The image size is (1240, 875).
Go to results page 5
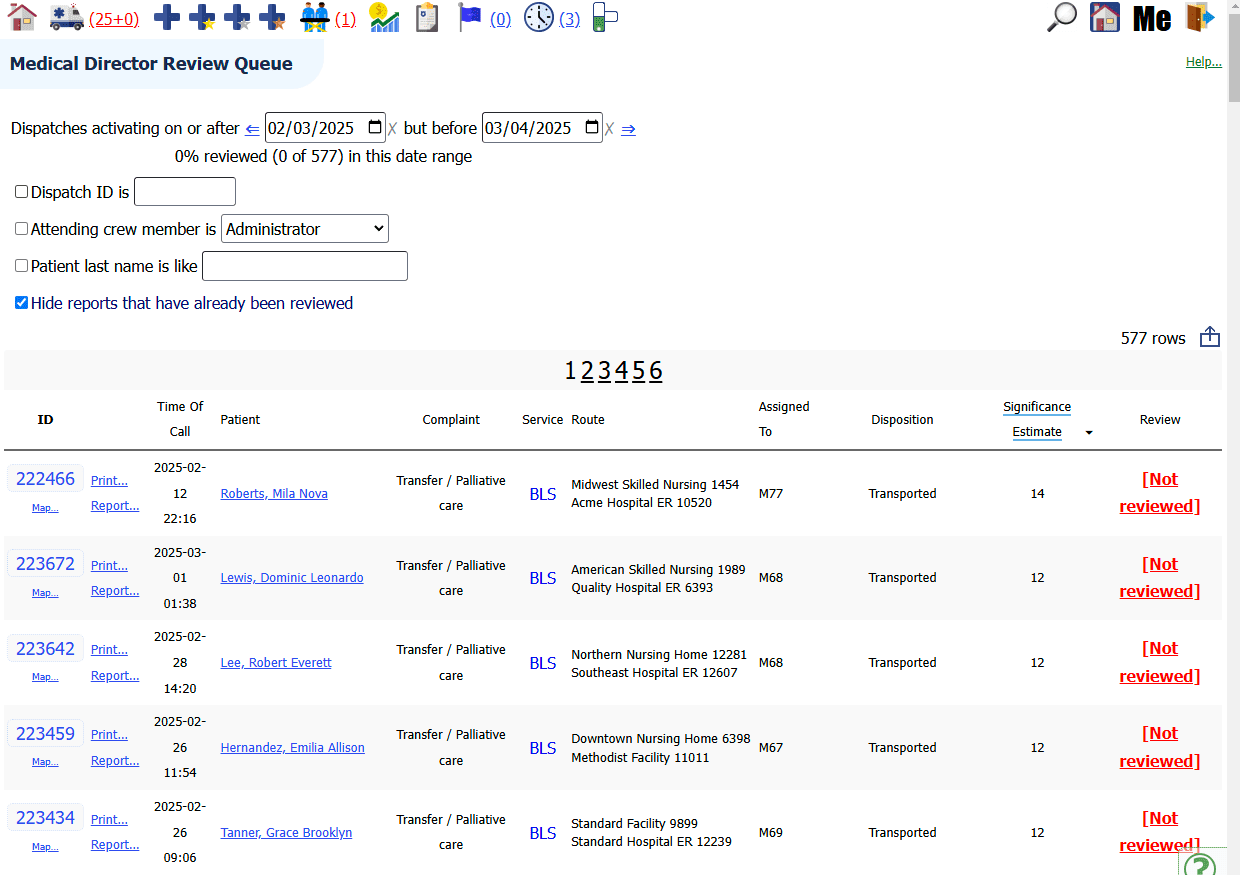click(x=638, y=371)
